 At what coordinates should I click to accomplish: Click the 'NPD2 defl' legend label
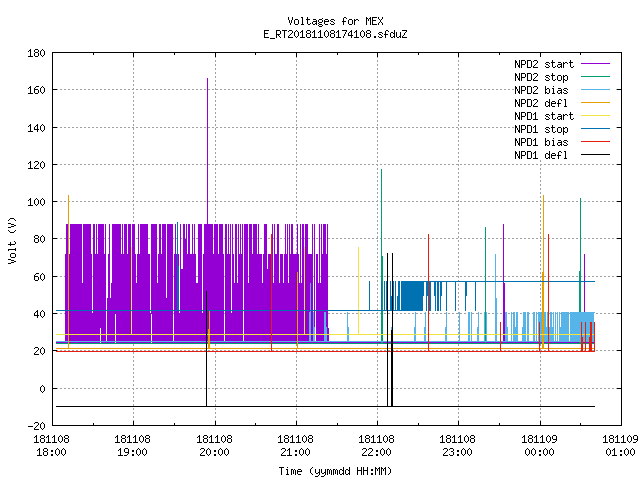click(x=541, y=103)
